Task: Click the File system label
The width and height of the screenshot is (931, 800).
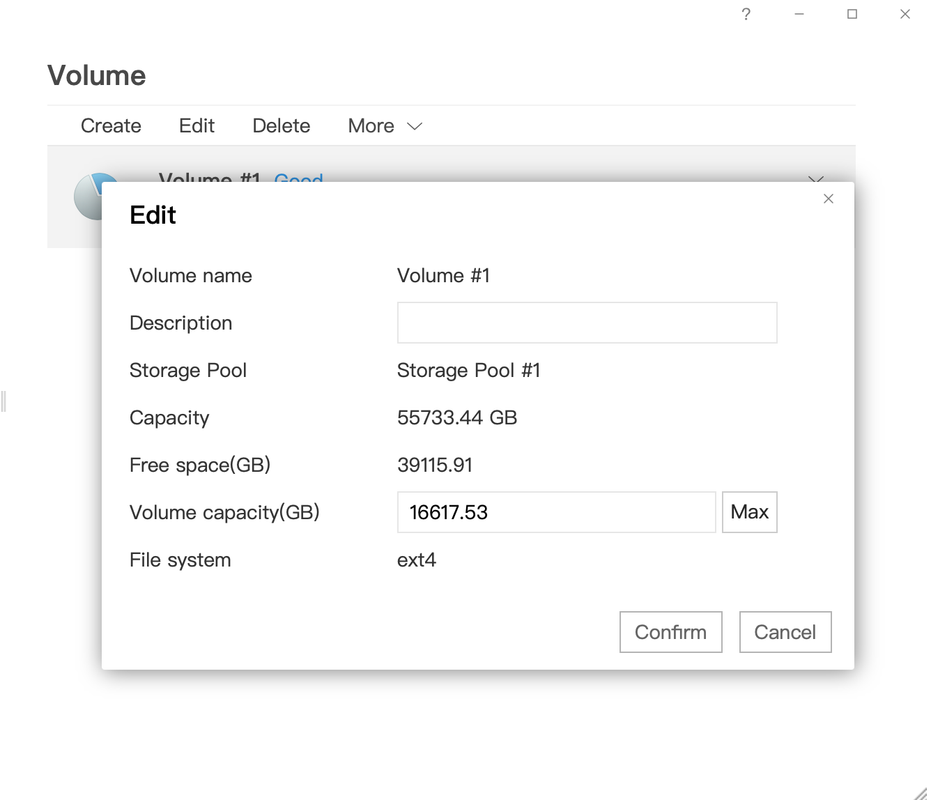Action: pos(180,560)
